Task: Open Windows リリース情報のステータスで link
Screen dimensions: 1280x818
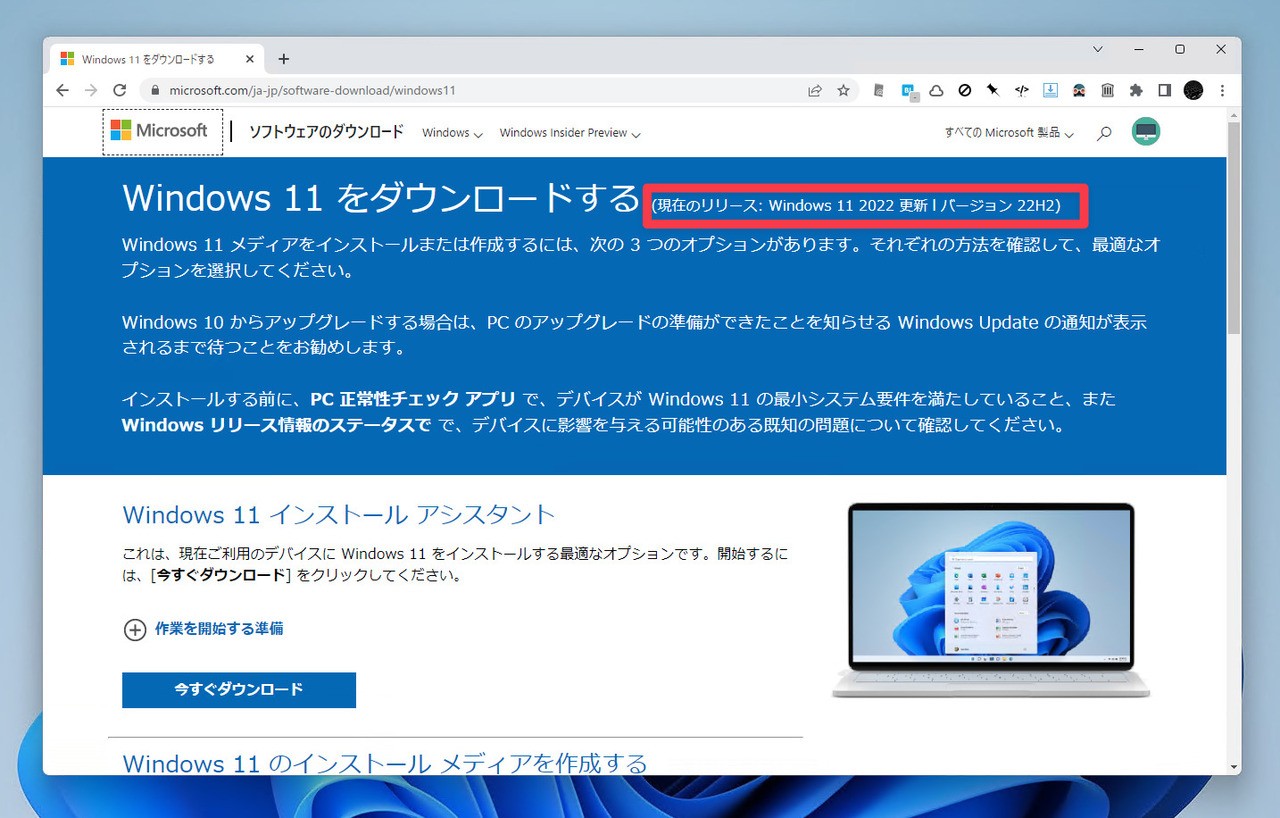Action: [x=277, y=425]
